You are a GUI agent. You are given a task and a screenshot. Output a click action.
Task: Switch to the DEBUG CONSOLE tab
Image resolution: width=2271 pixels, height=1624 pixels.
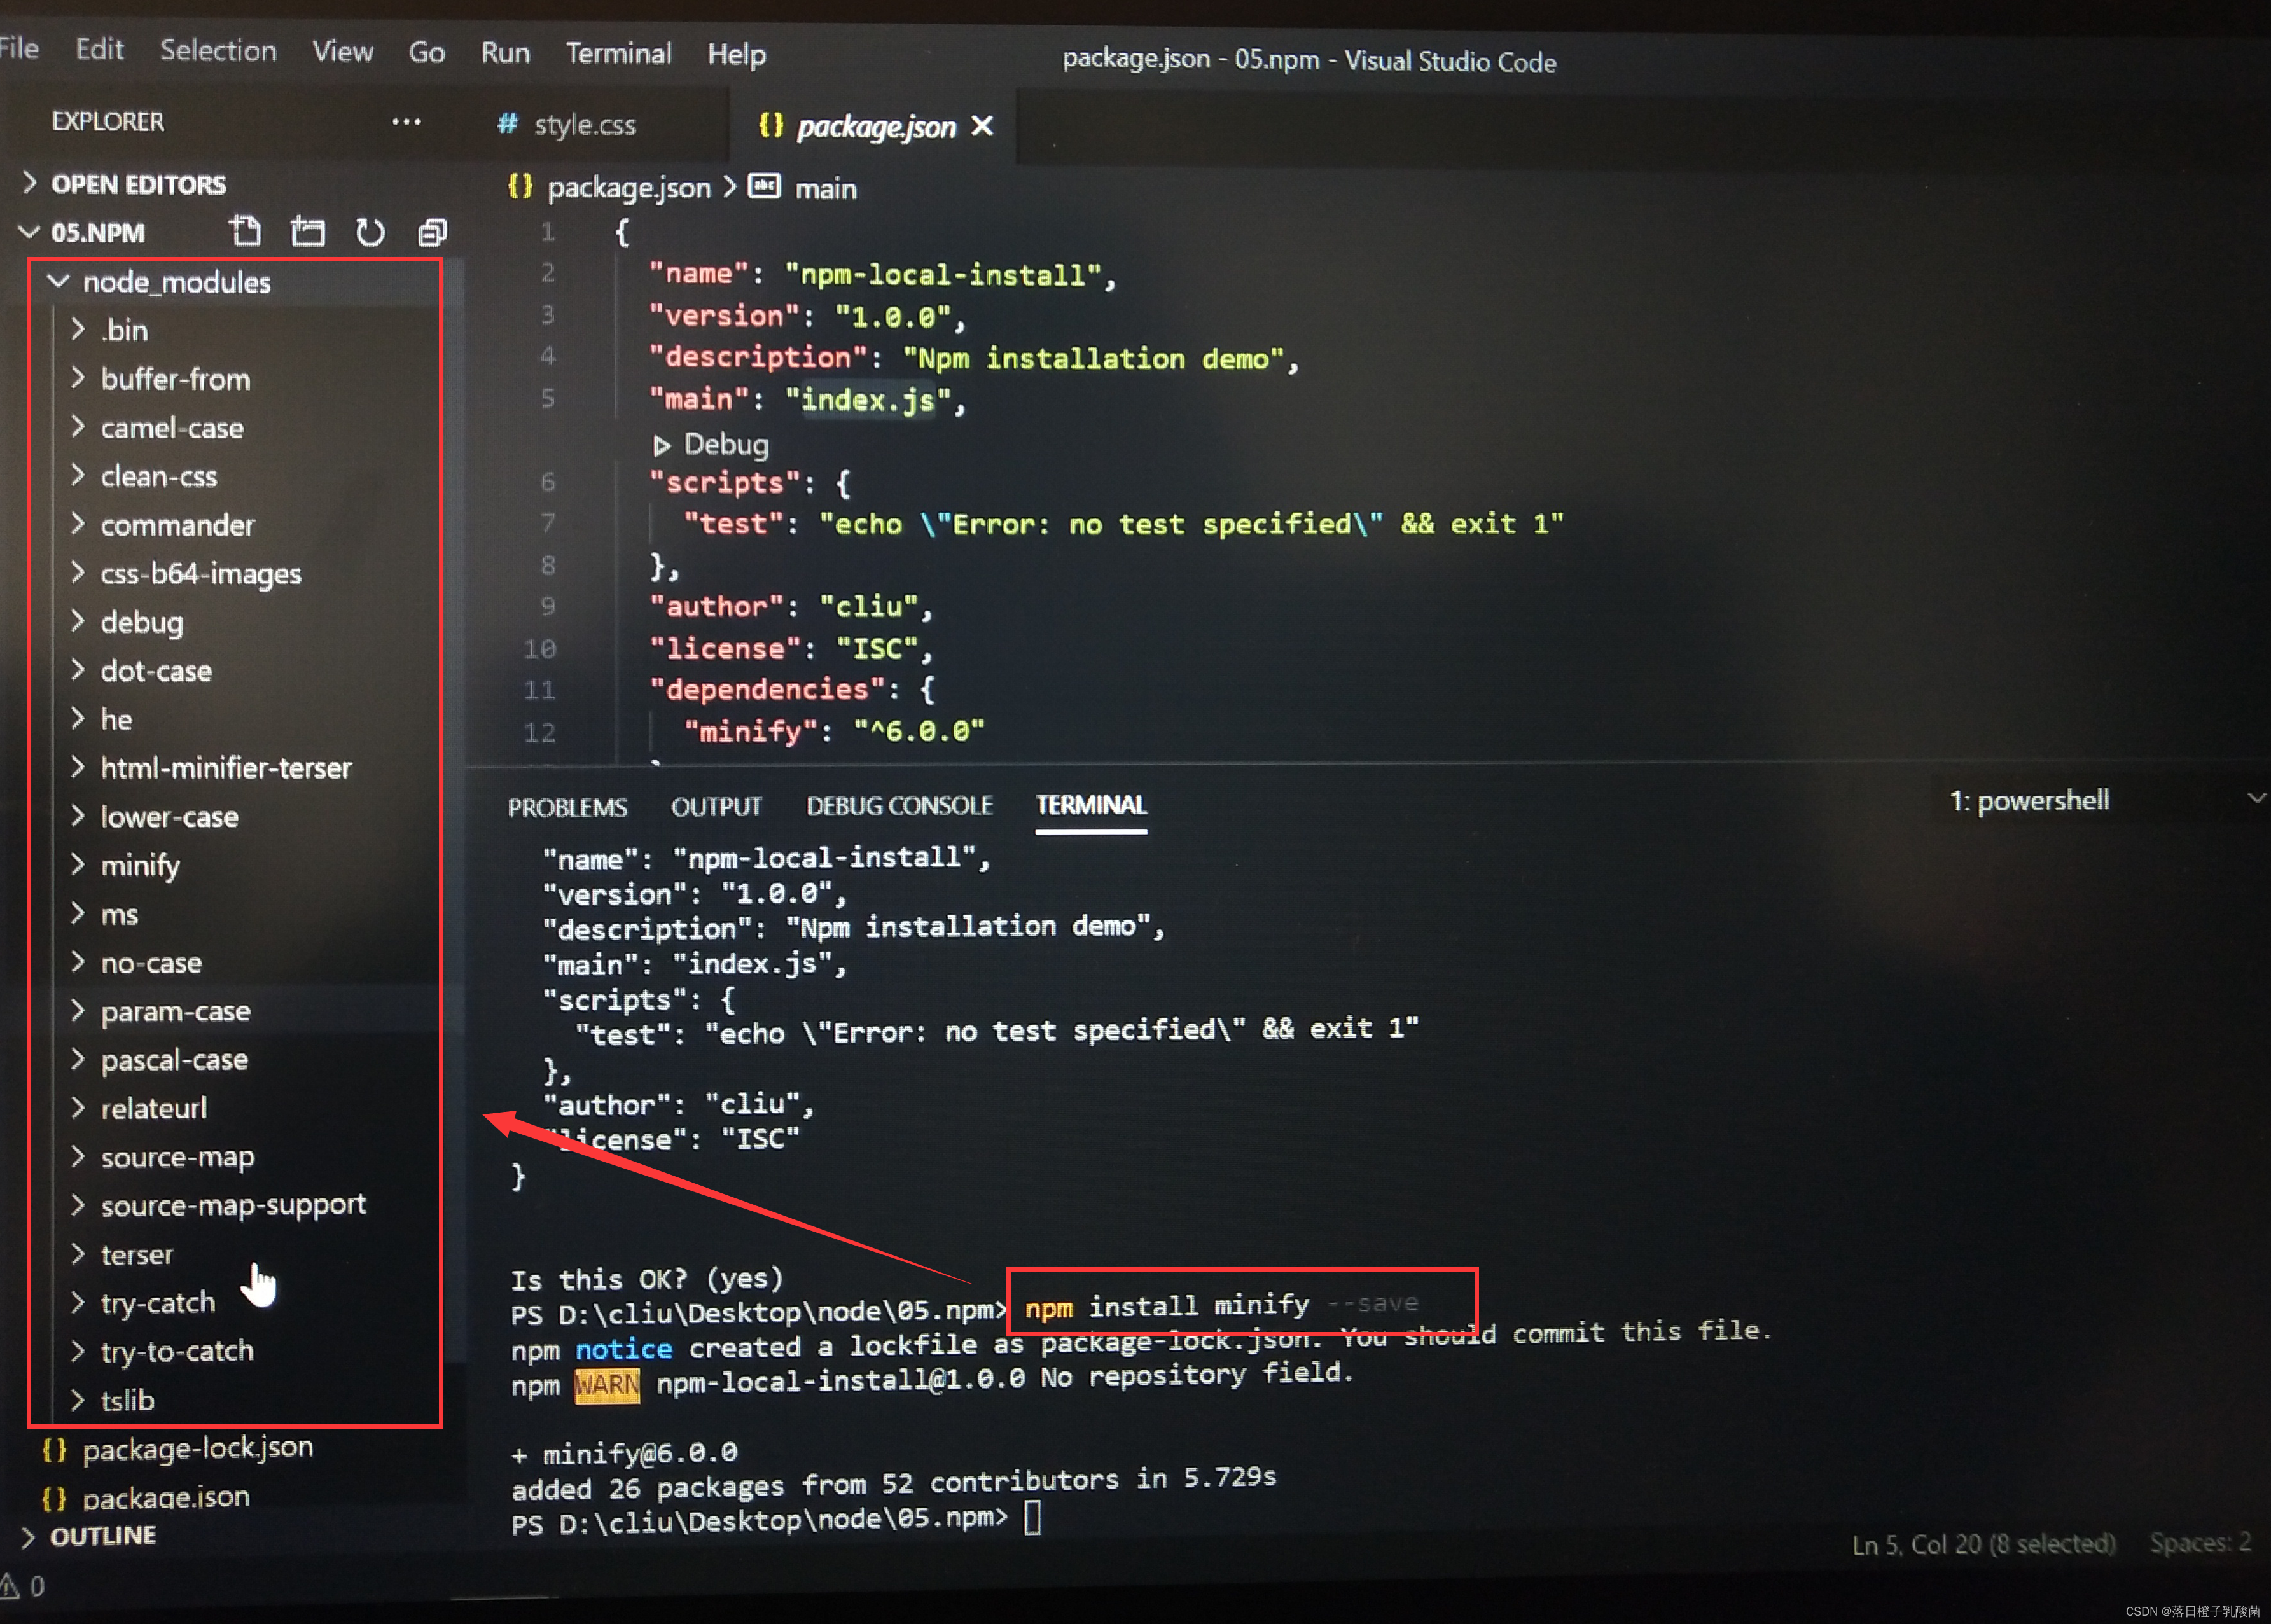coord(899,805)
